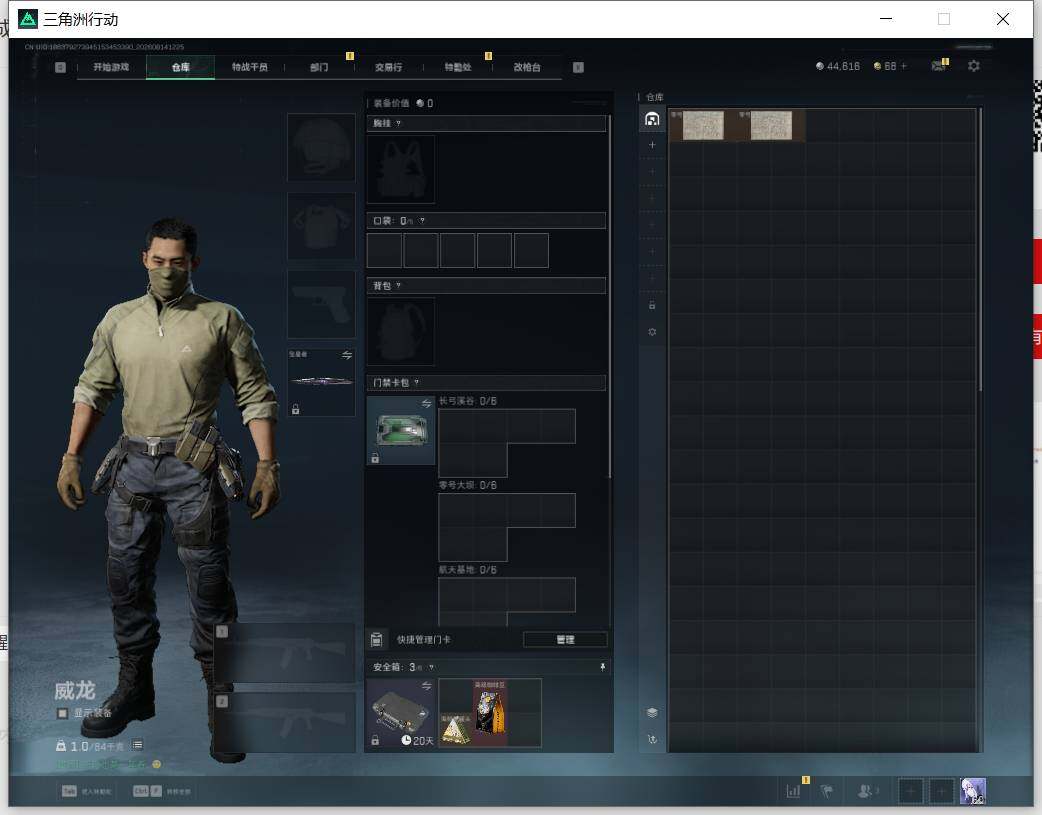Click the first empty pocket slot
This screenshot has height=815, width=1042.
point(384,251)
